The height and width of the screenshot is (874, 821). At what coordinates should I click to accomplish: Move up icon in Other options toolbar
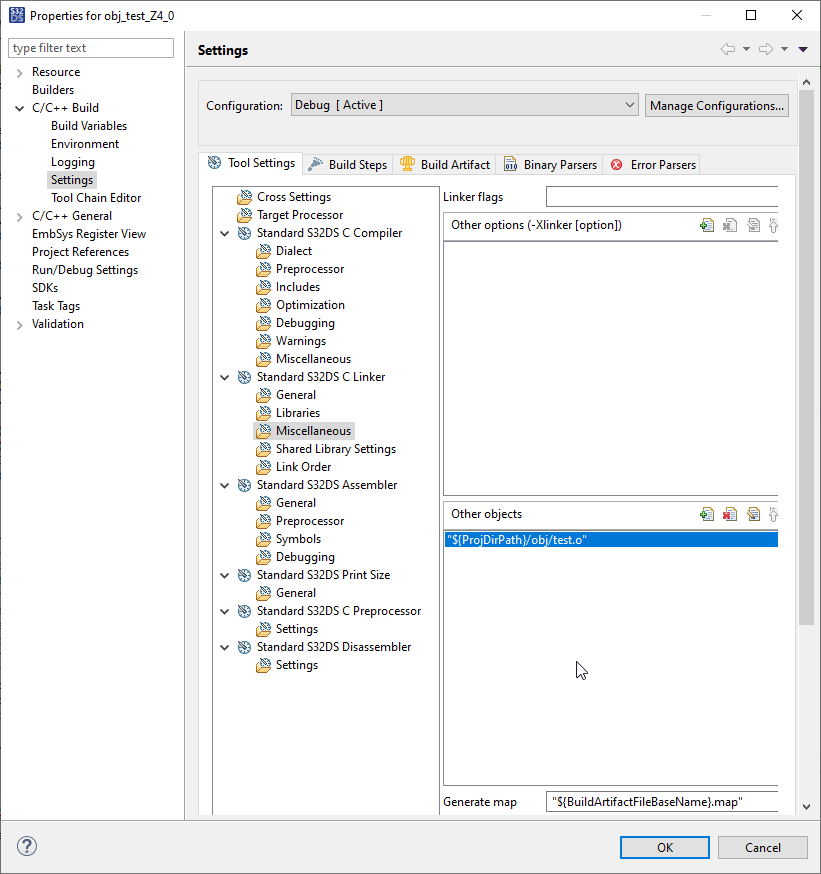click(773, 225)
